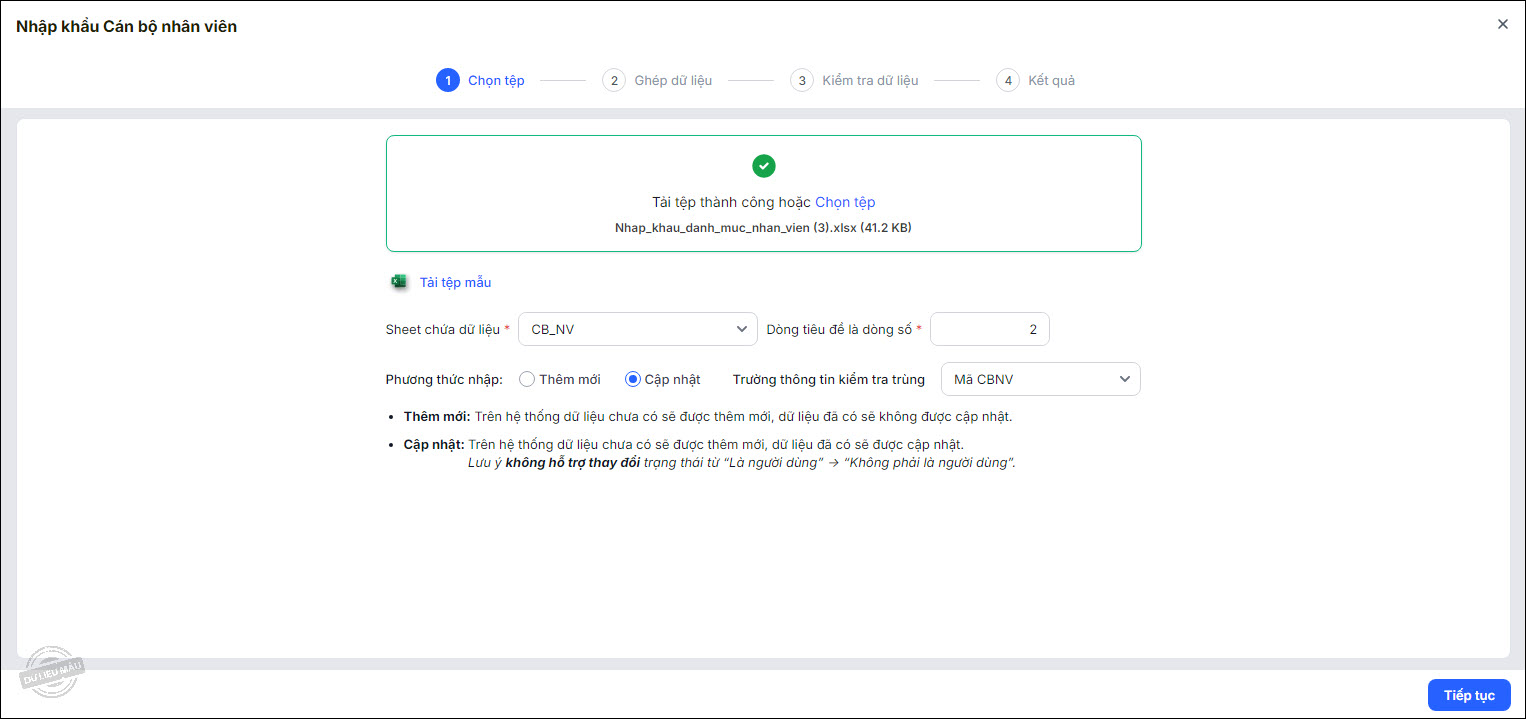Image resolution: width=1526 pixels, height=719 pixels.
Task: Click the Chọn tệp link in upload box
Action: (x=845, y=202)
